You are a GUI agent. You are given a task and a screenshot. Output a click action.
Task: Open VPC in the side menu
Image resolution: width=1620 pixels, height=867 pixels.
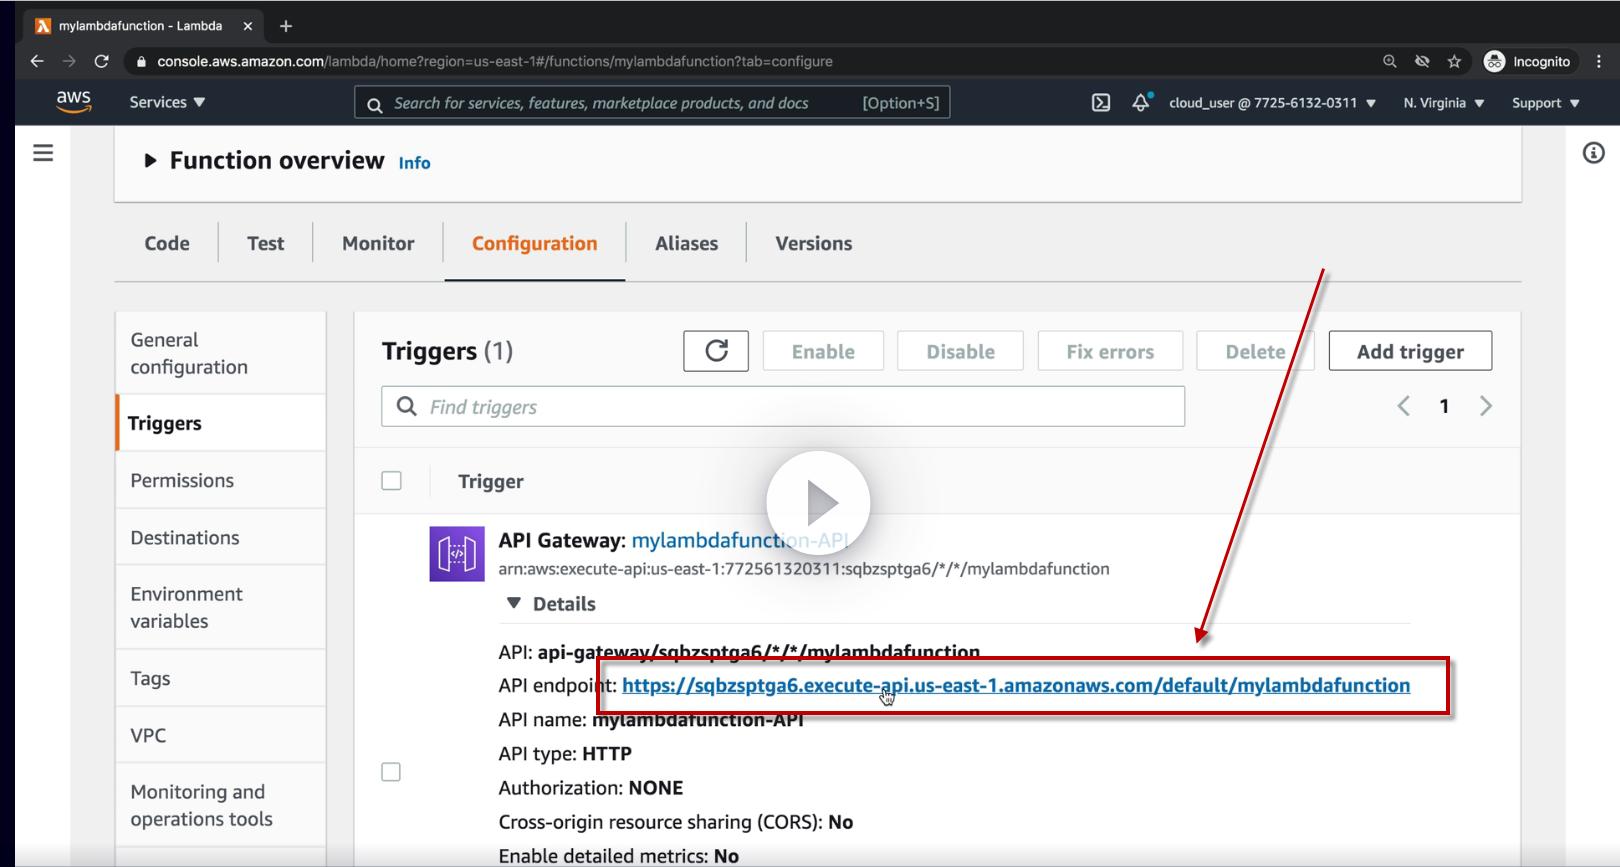[x=221, y=735]
